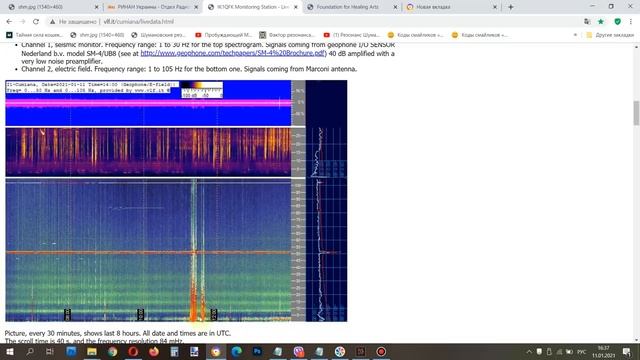
Task: Select the IK1QFK Monitoring Station tab
Action: pyautogui.click(x=252, y=7)
